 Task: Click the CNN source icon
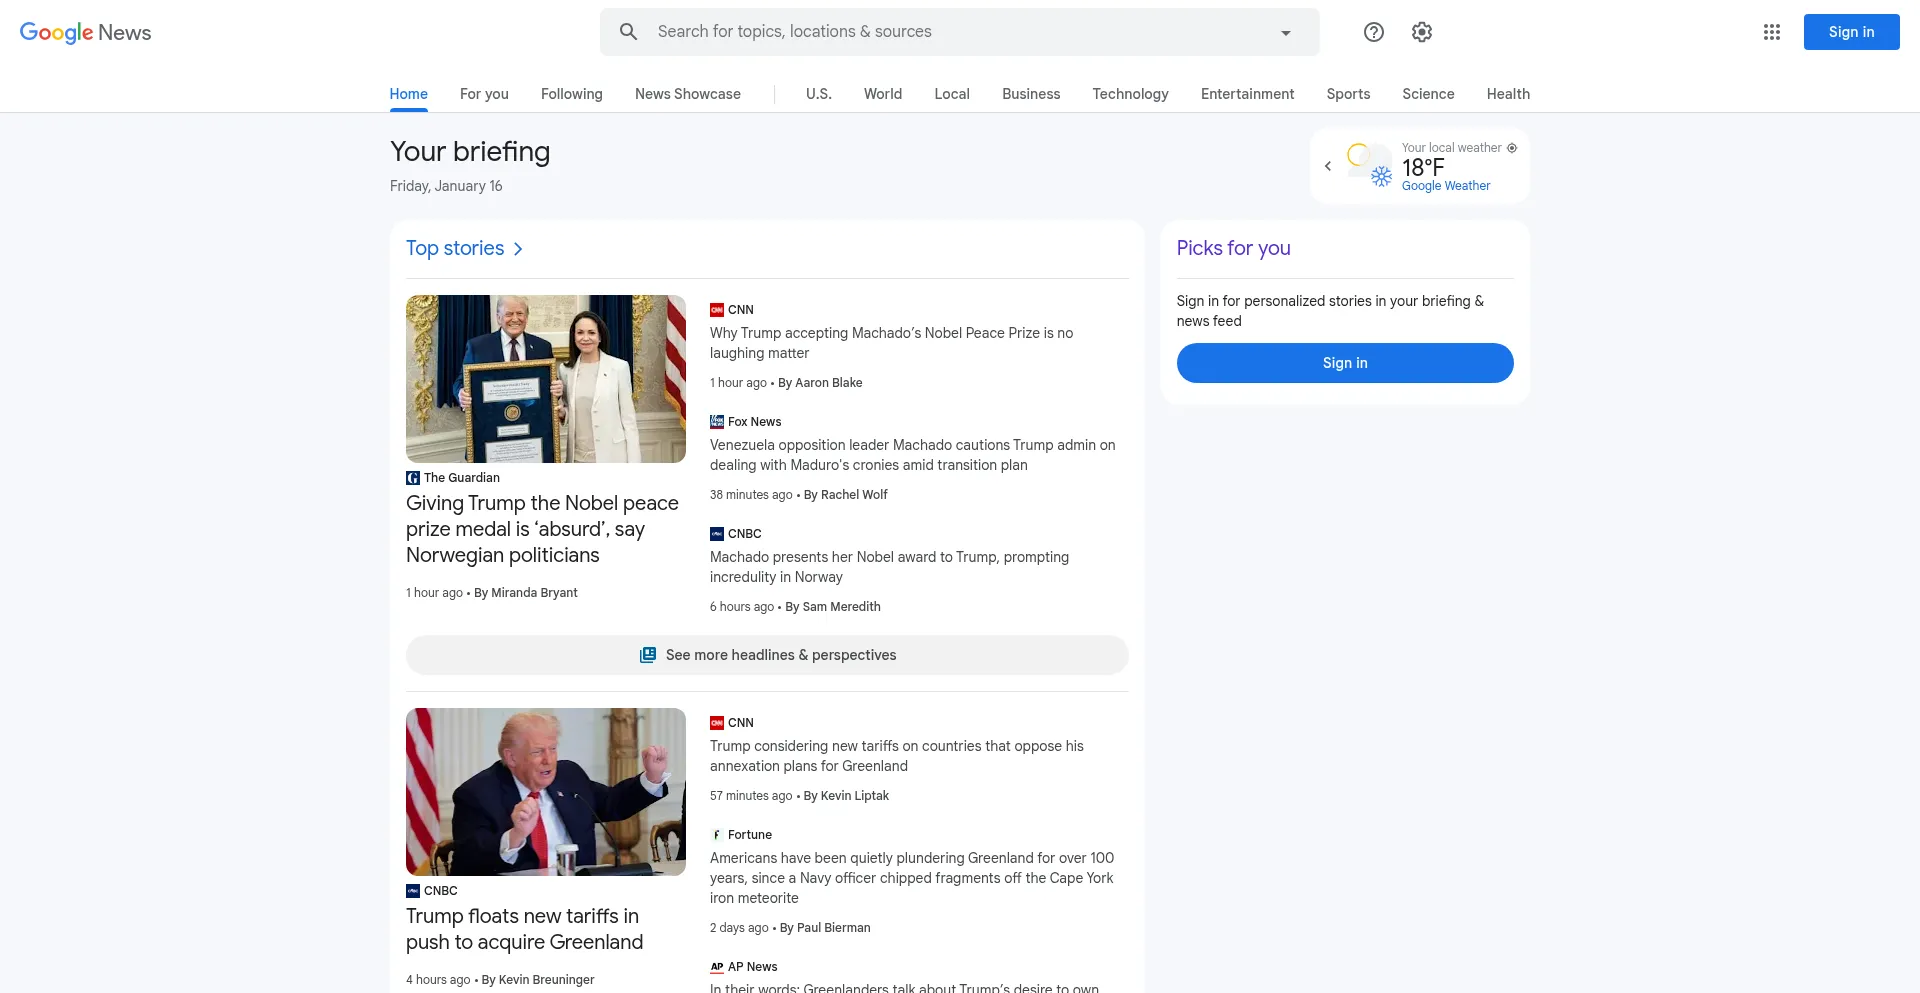(x=717, y=309)
